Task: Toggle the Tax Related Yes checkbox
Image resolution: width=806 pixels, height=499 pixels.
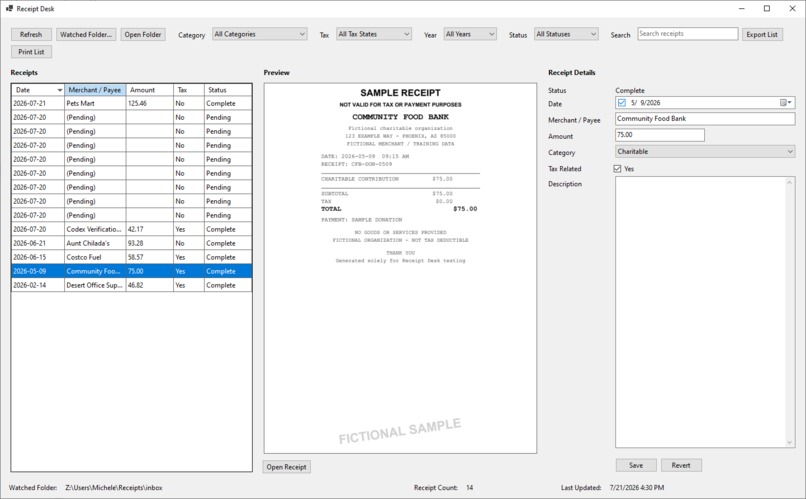Action: [617, 169]
